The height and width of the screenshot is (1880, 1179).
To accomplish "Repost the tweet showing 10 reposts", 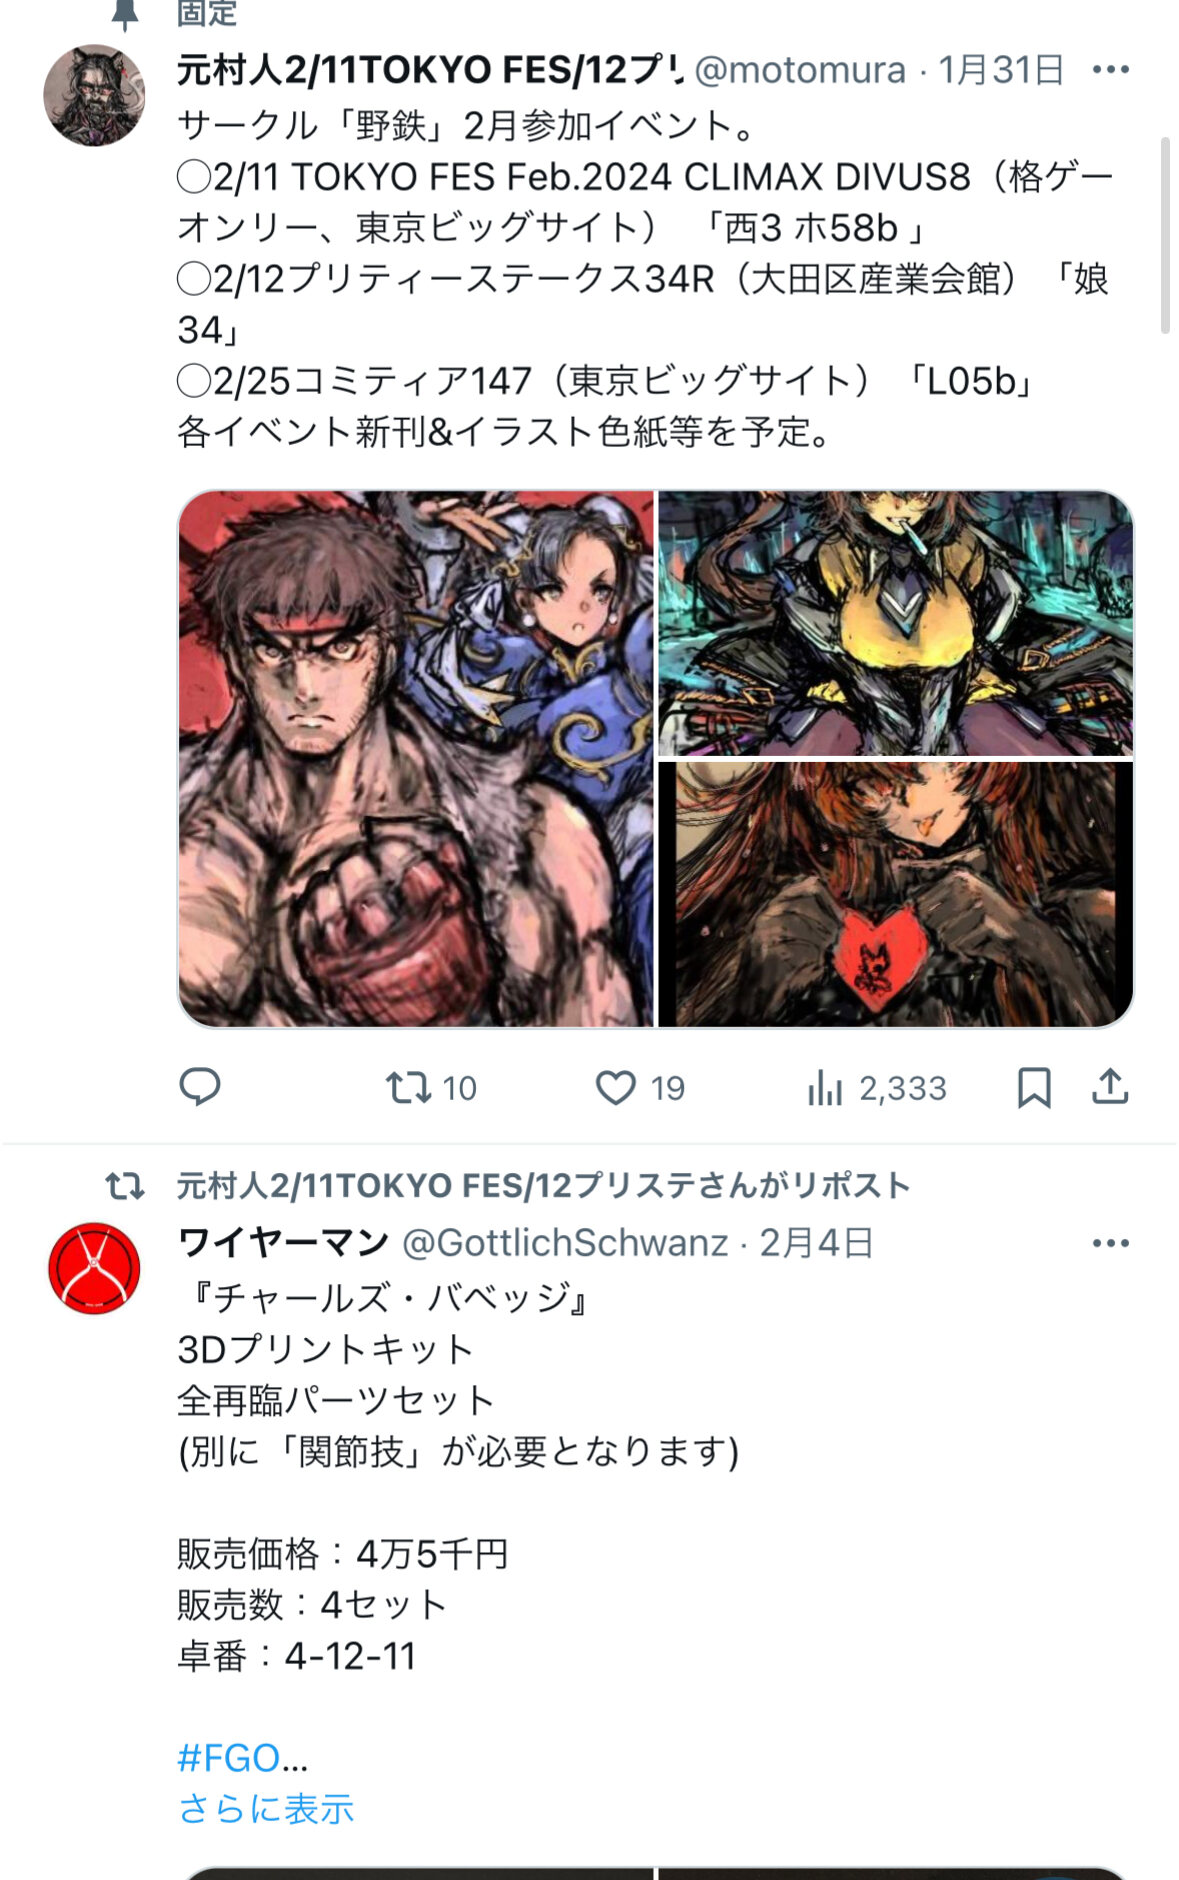I will (x=431, y=1087).
